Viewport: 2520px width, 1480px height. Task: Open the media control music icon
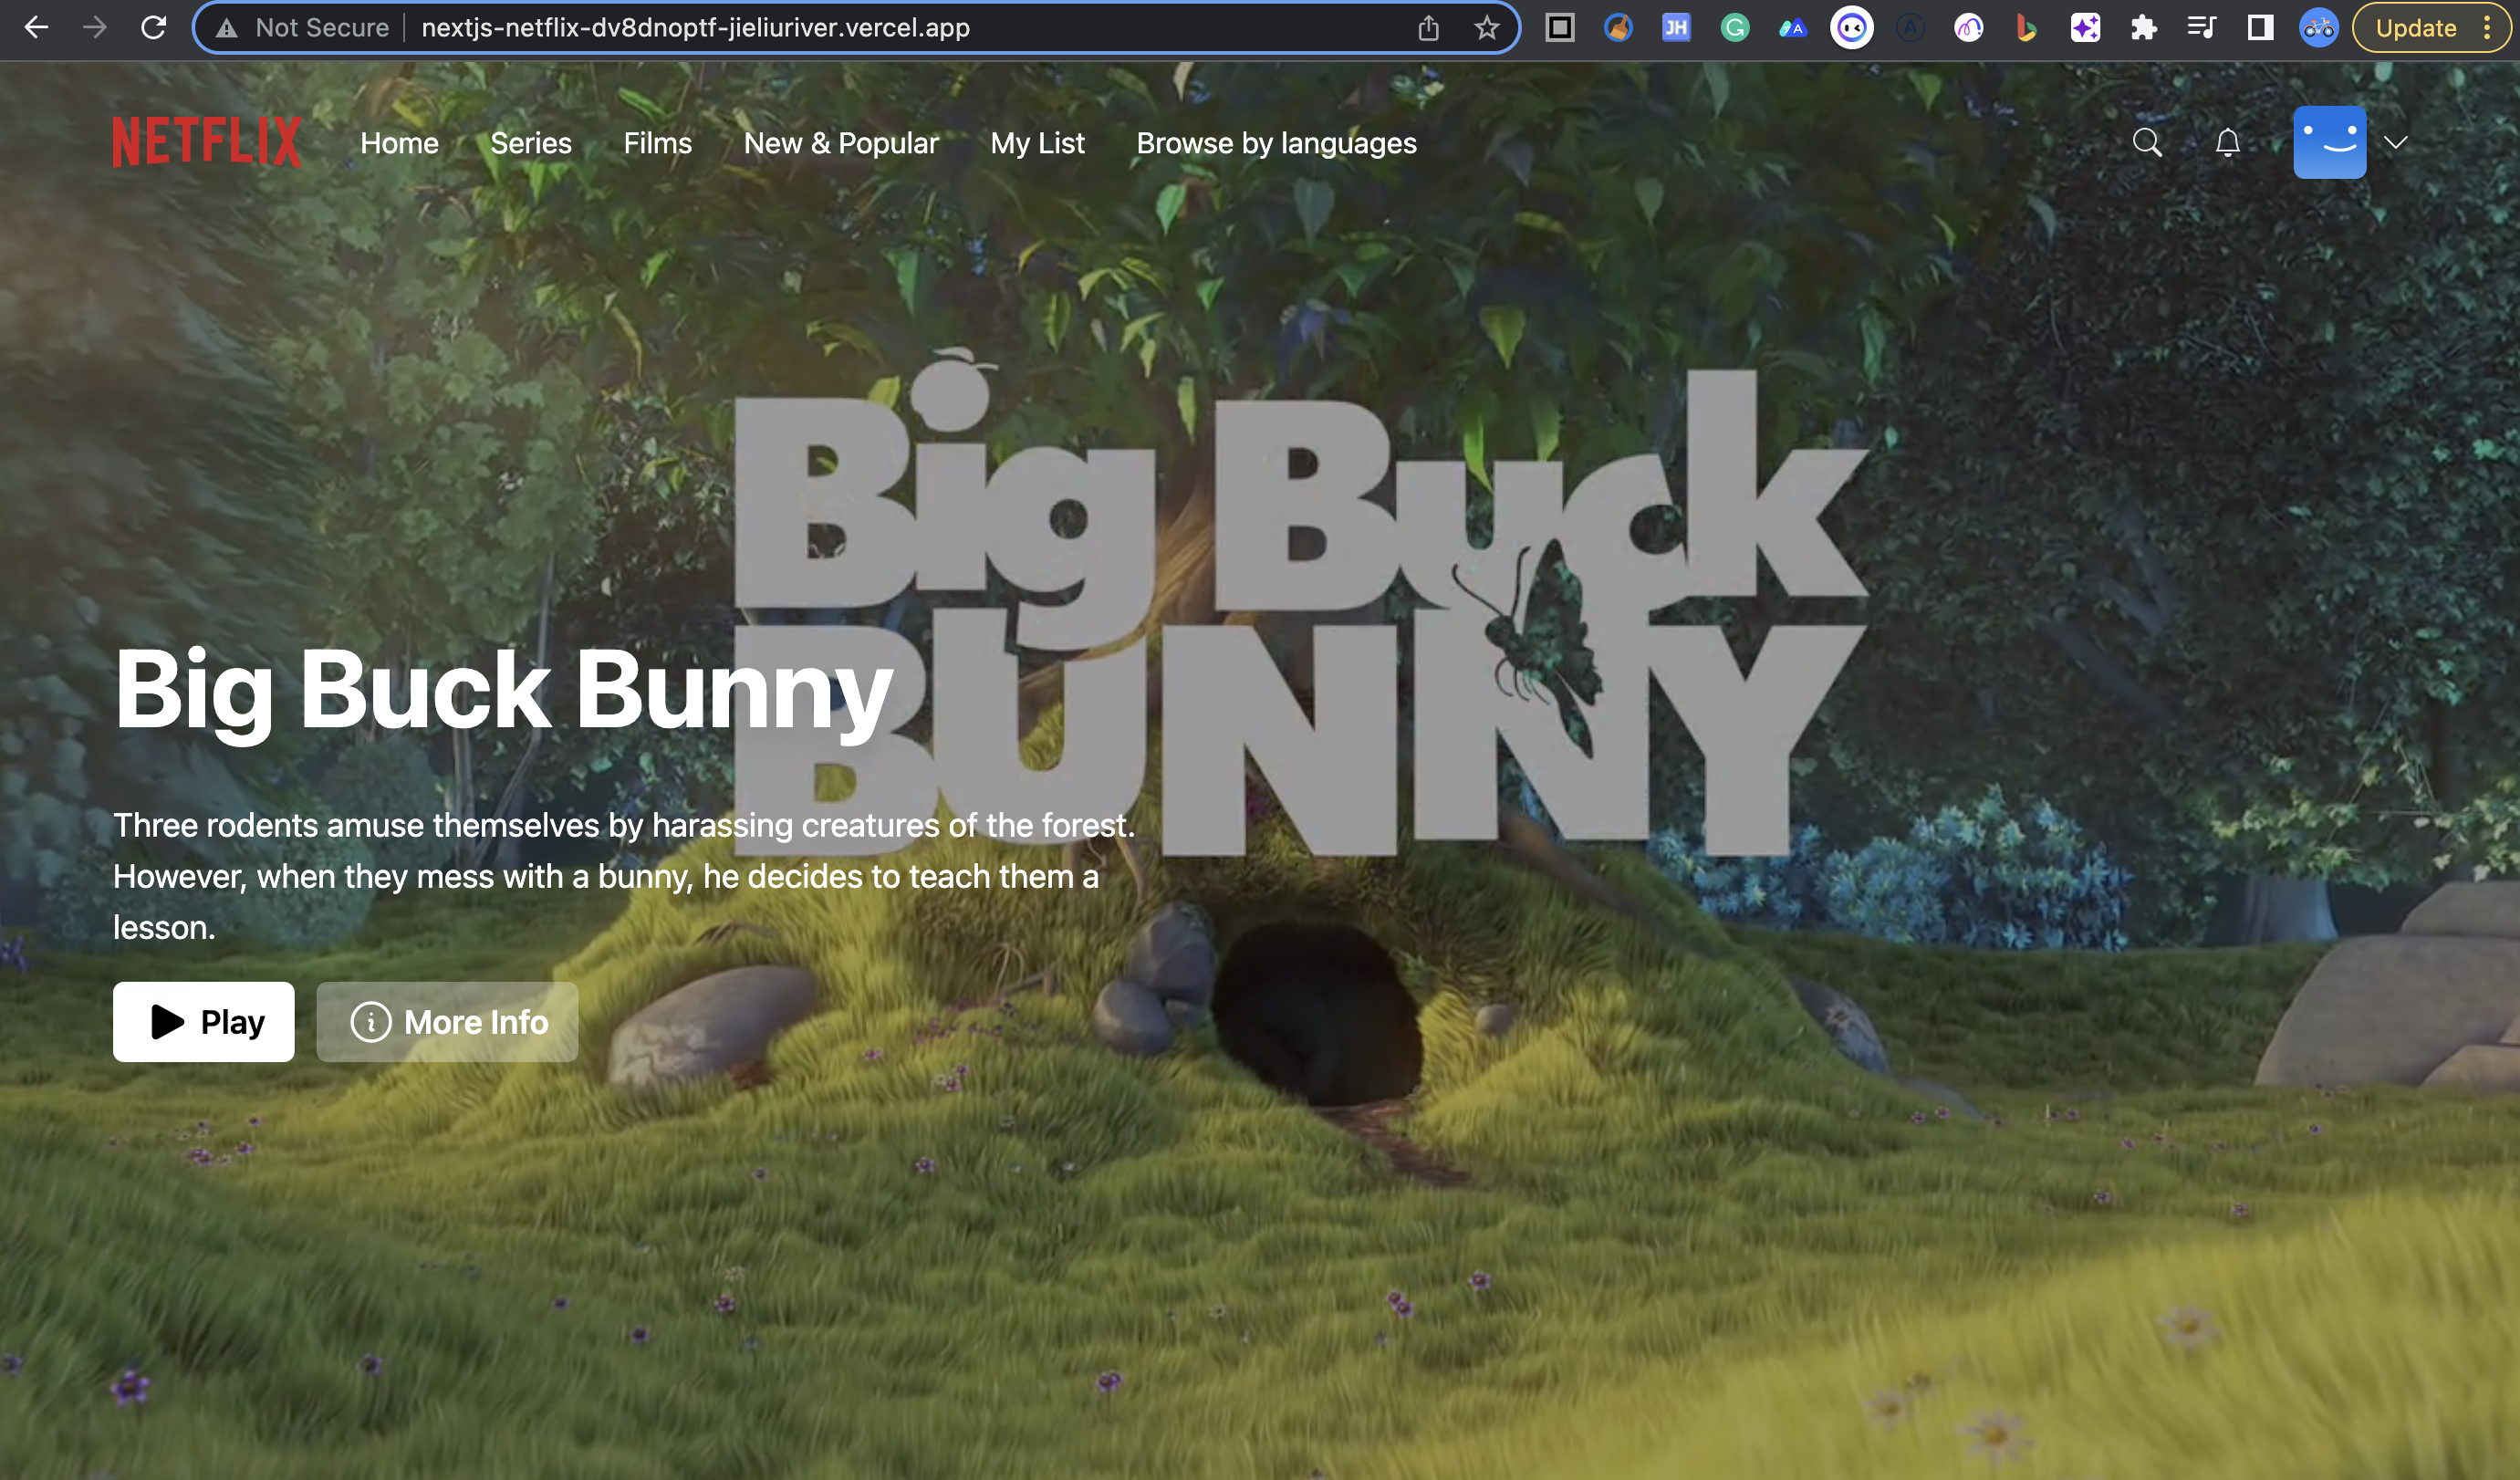[2201, 28]
